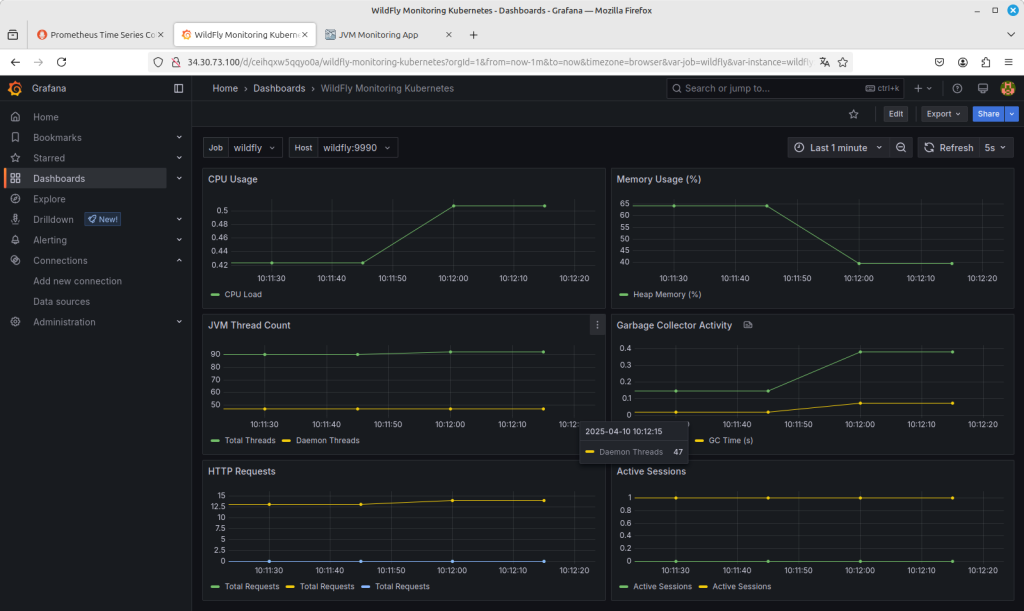Image resolution: width=1024 pixels, height=611 pixels.
Task: Open Firefox application menu
Action: [1008, 62]
